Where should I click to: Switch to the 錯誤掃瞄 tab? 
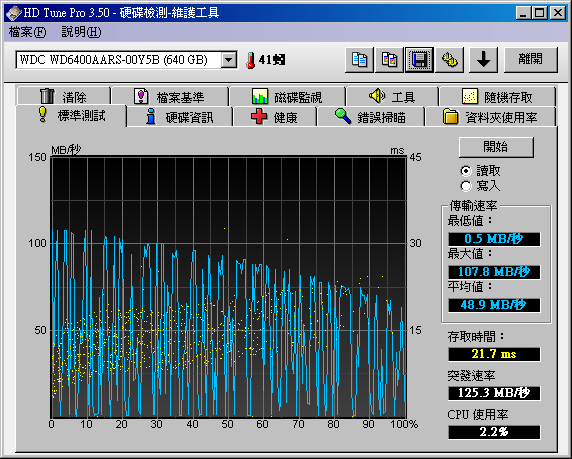click(x=371, y=117)
